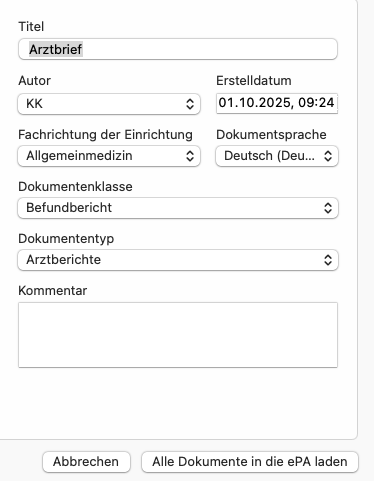
Task: Select the year 2025 in Erstelldatum
Action: coord(269,103)
